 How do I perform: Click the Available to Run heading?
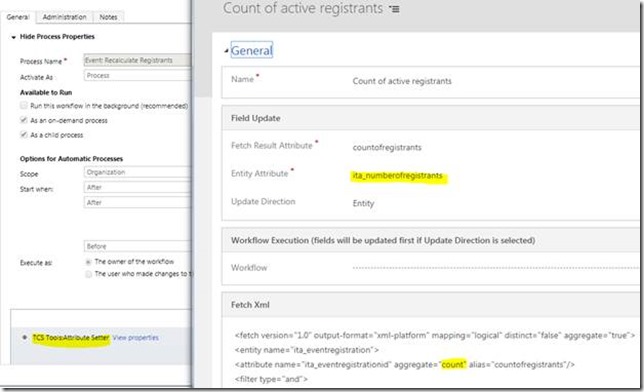(46, 92)
